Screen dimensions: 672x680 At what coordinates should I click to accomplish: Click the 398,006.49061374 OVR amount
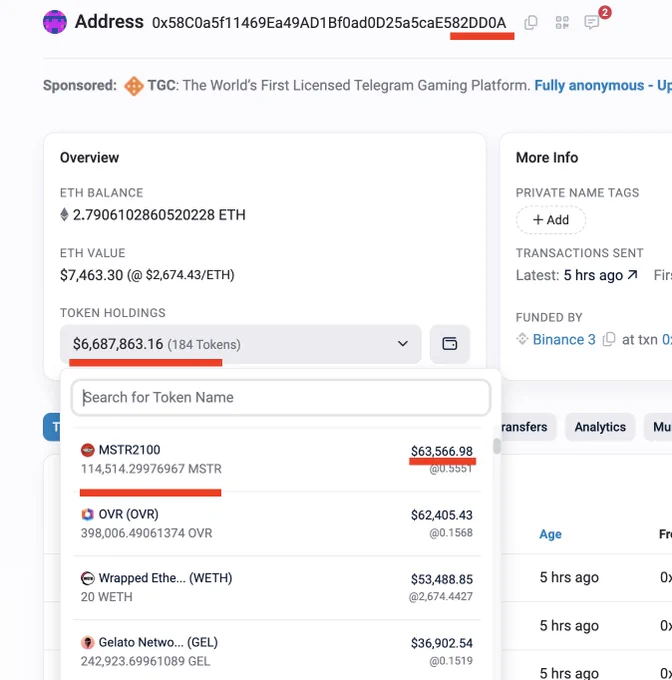(x=147, y=533)
